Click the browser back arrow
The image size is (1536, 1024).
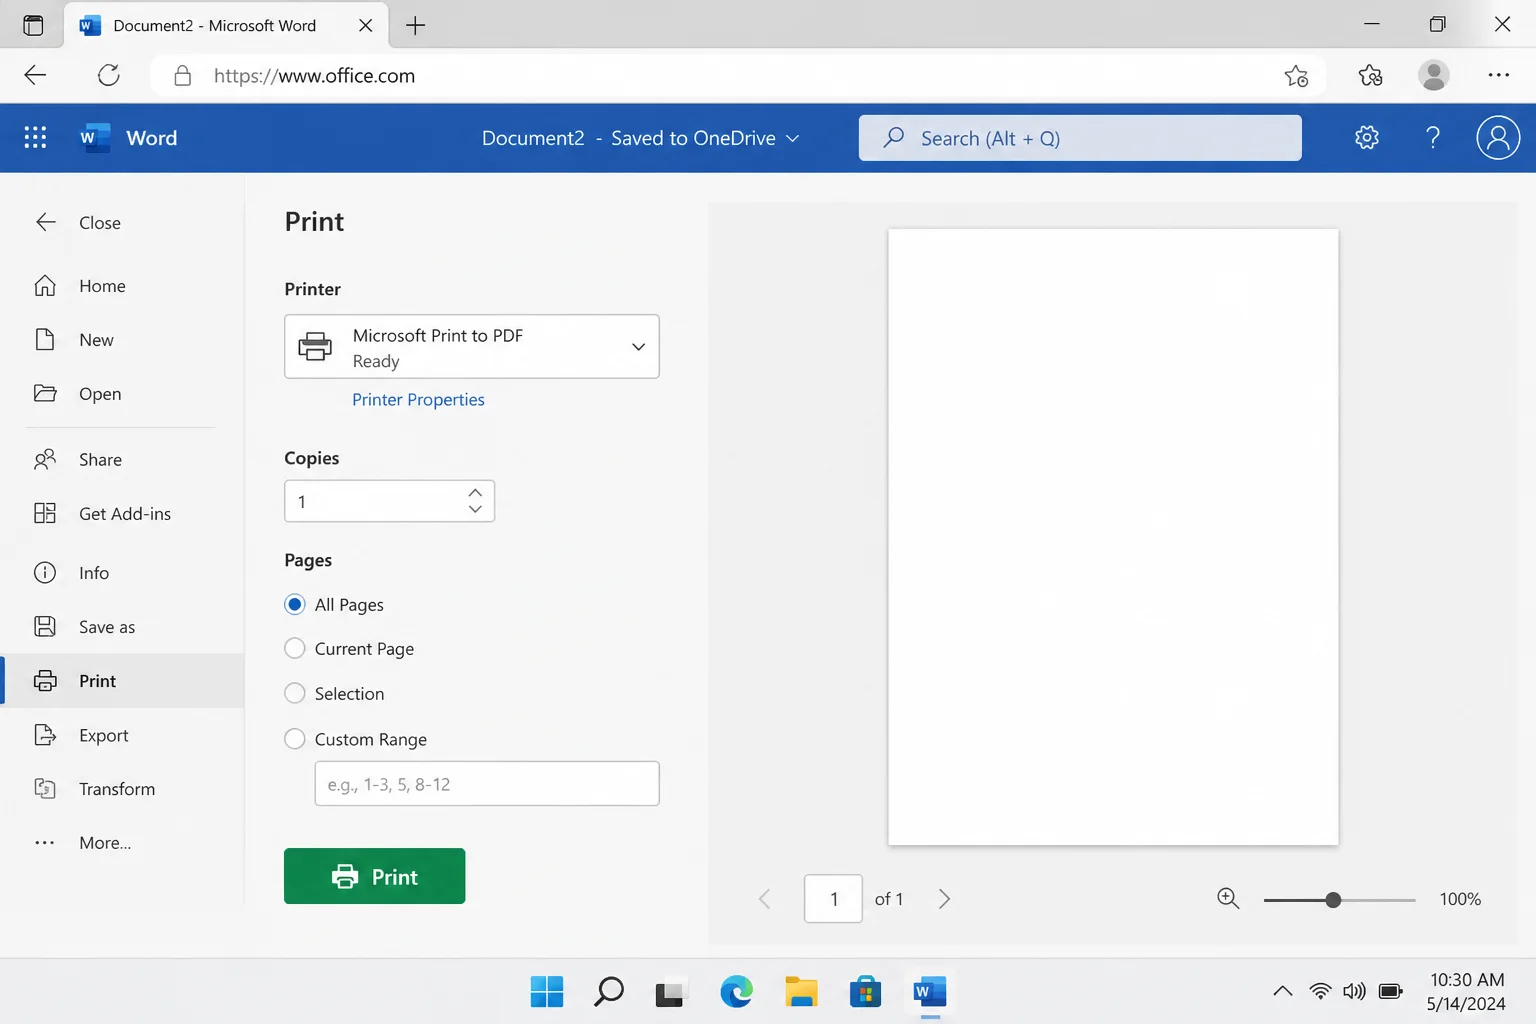(35, 75)
